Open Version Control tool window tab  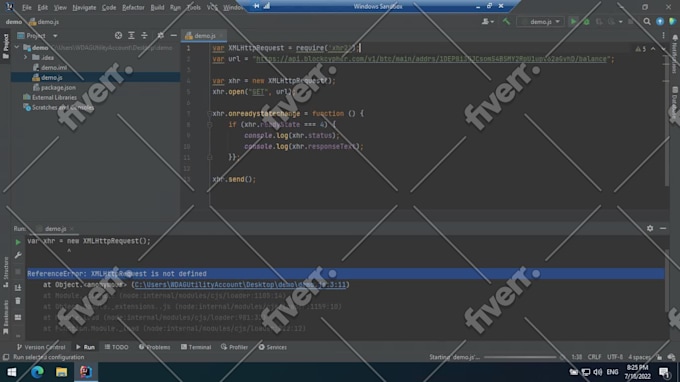[41, 347]
